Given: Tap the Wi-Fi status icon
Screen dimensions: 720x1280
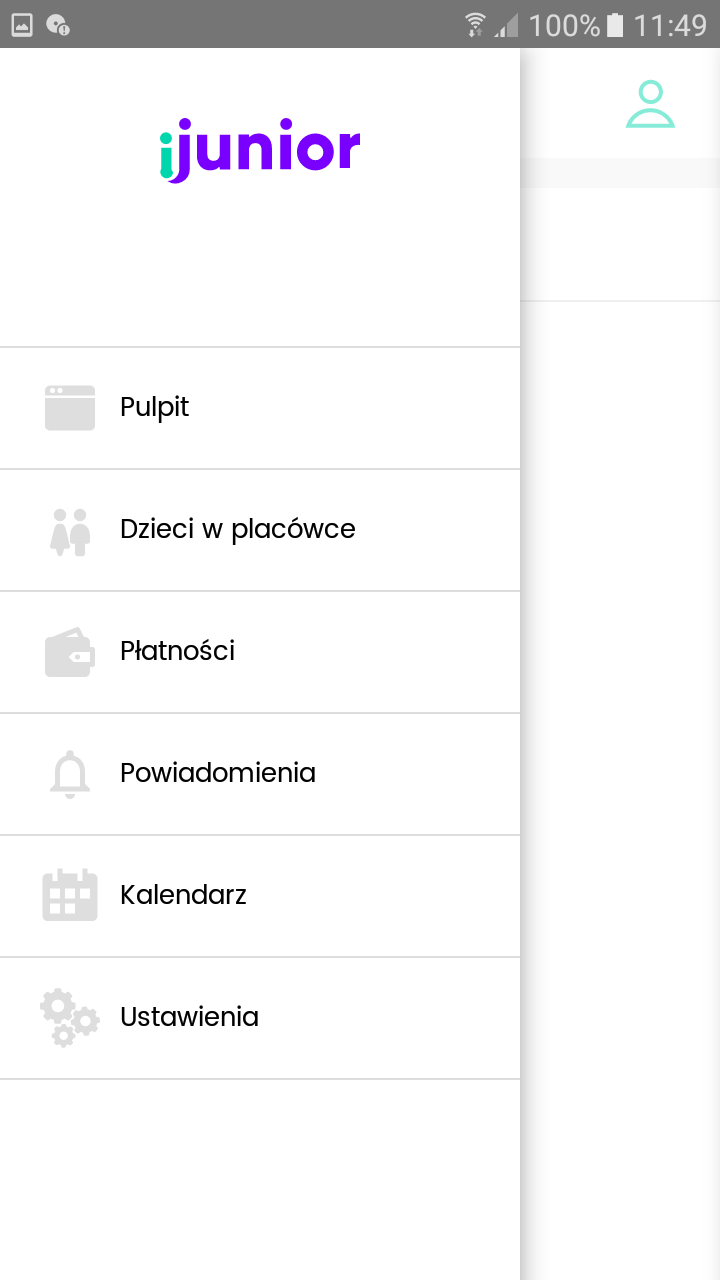Looking at the screenshot, I should tap(476, 25).
